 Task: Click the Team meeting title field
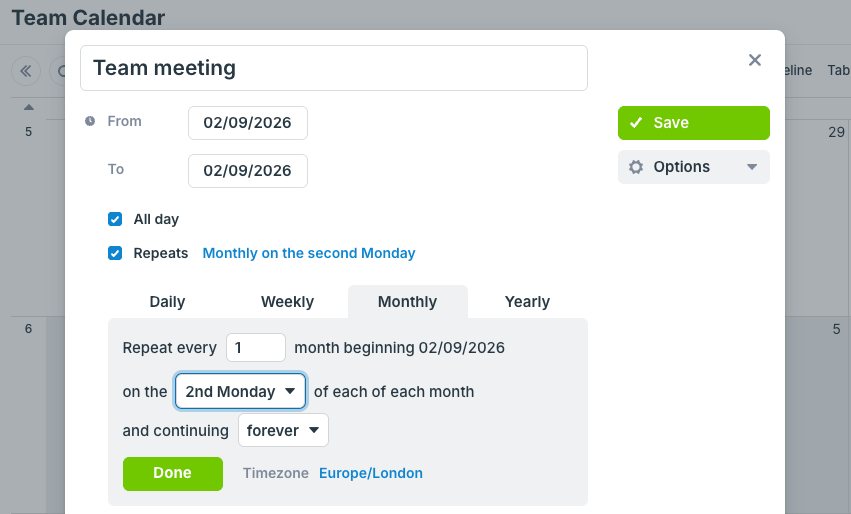[334, 68]
